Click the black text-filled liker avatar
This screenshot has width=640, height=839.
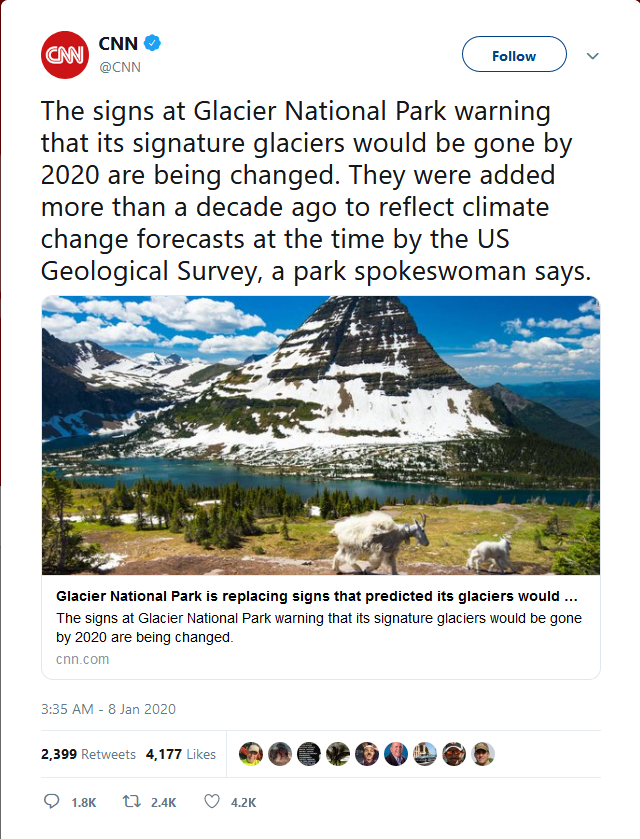tap(309, 754)
